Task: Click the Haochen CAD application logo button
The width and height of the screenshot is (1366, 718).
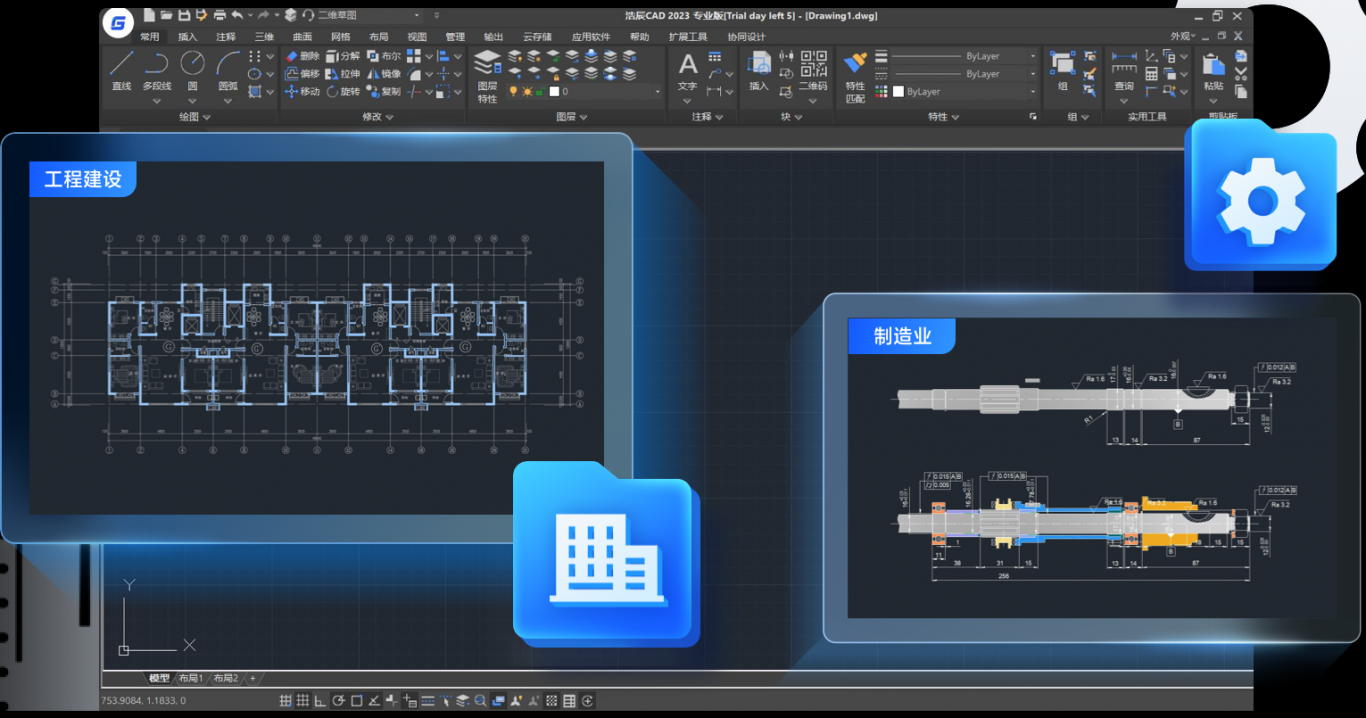Action: click(119, 22)
